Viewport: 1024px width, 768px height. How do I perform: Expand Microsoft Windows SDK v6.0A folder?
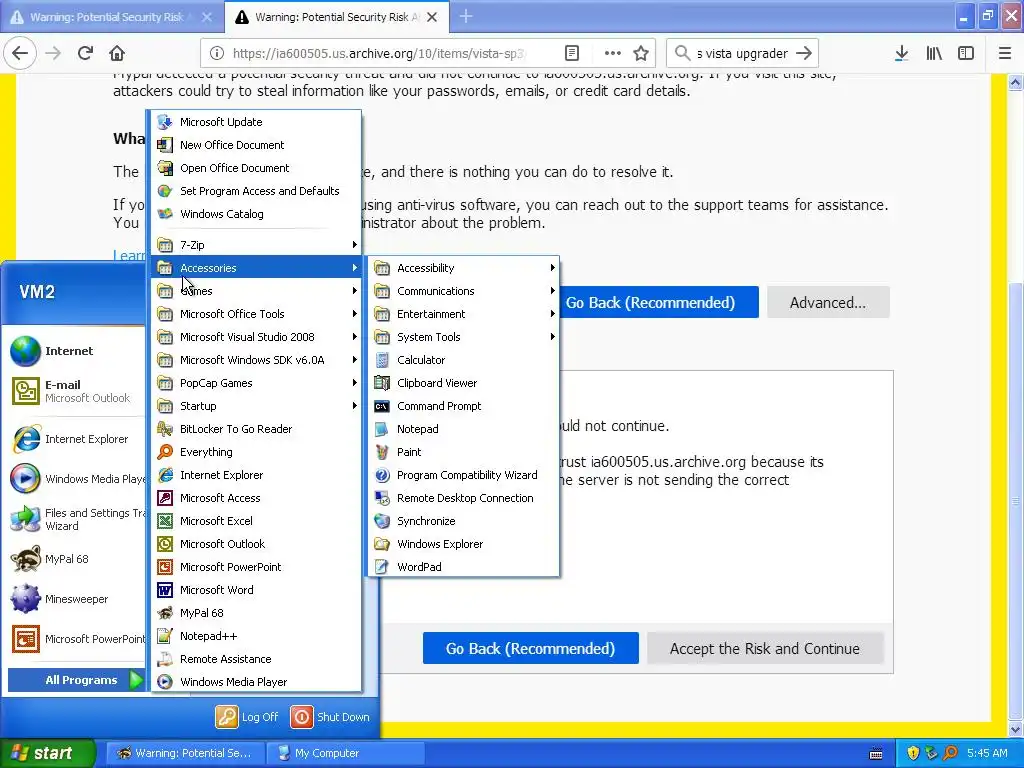(x=257, y=360)
